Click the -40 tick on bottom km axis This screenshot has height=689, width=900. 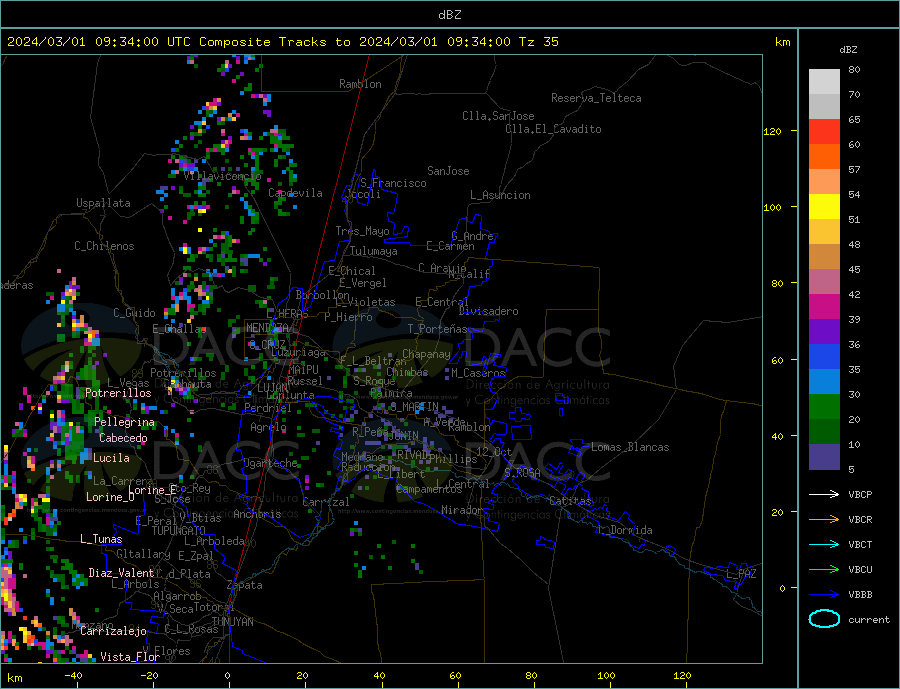pyautogui.click(x=73, y=676)
